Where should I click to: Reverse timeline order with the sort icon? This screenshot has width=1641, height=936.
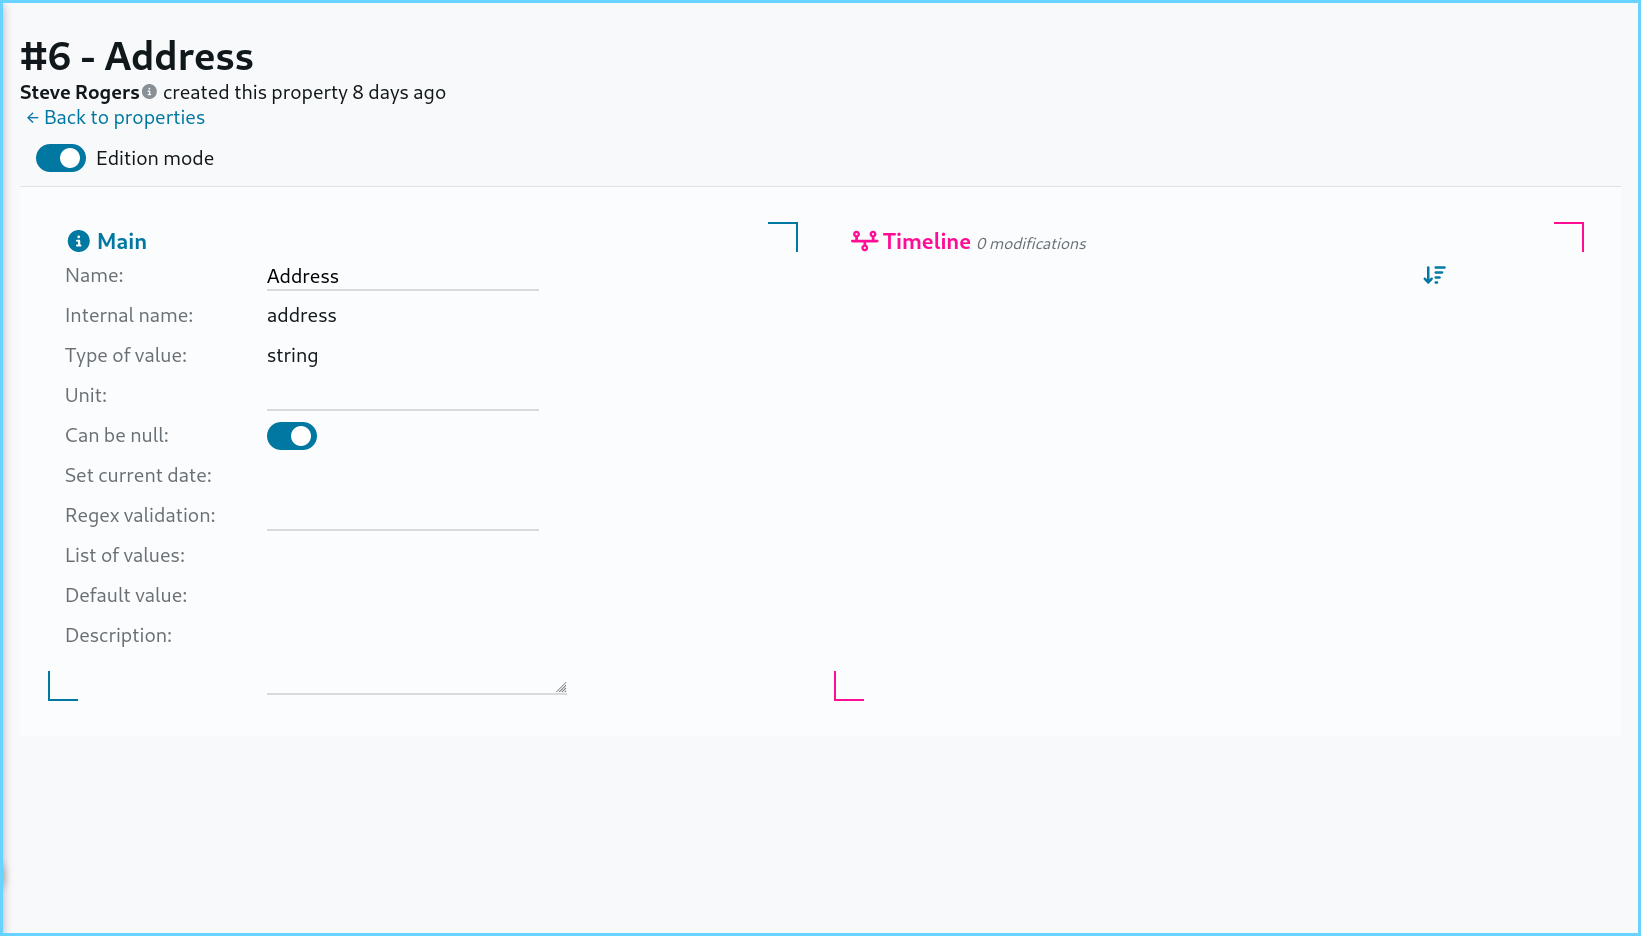tap(1434, 275)
